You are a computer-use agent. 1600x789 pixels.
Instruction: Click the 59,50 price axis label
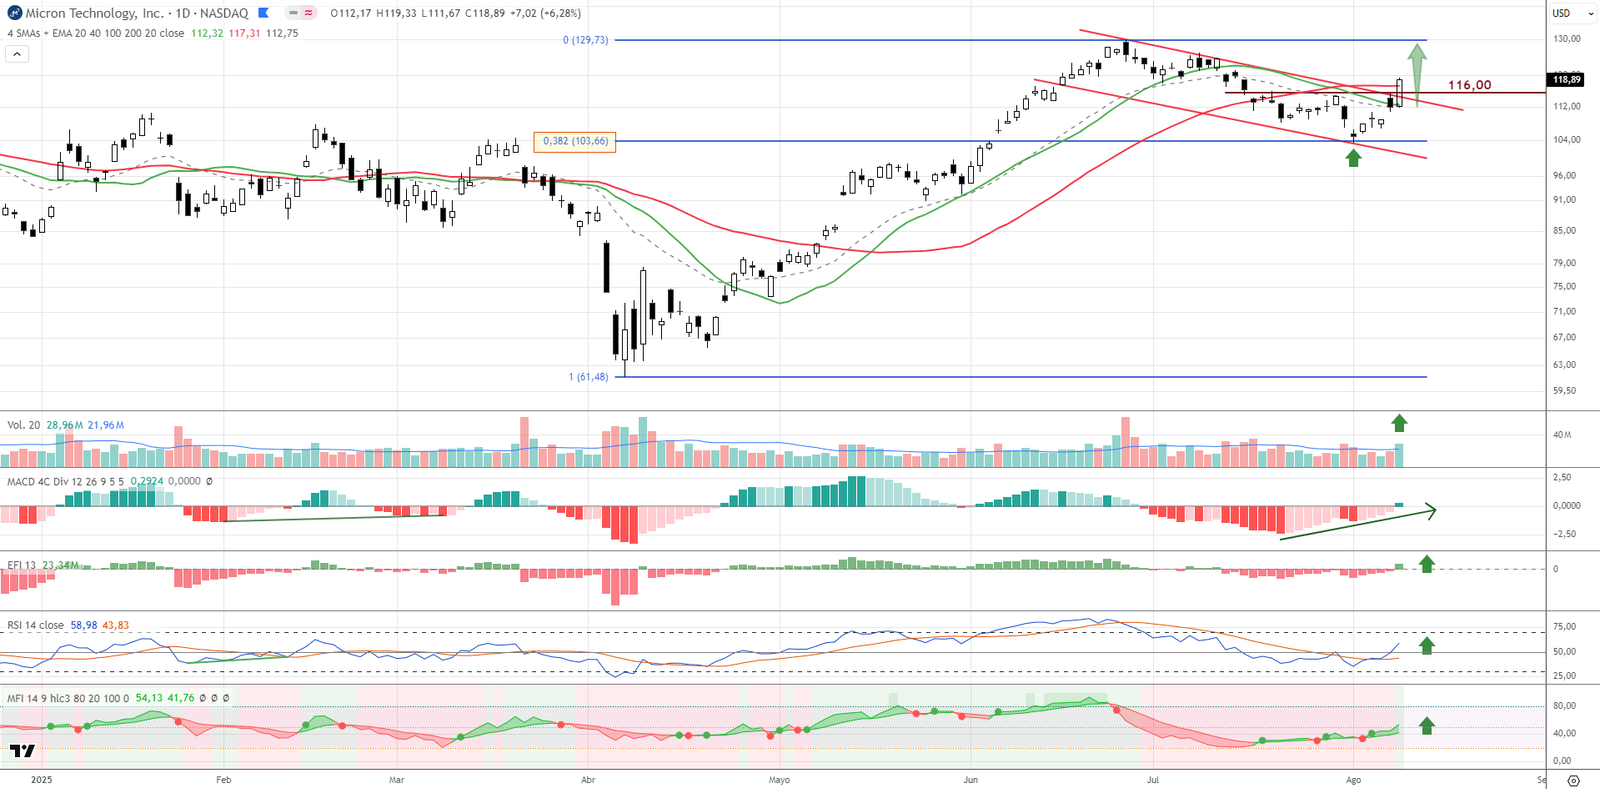1564,391
